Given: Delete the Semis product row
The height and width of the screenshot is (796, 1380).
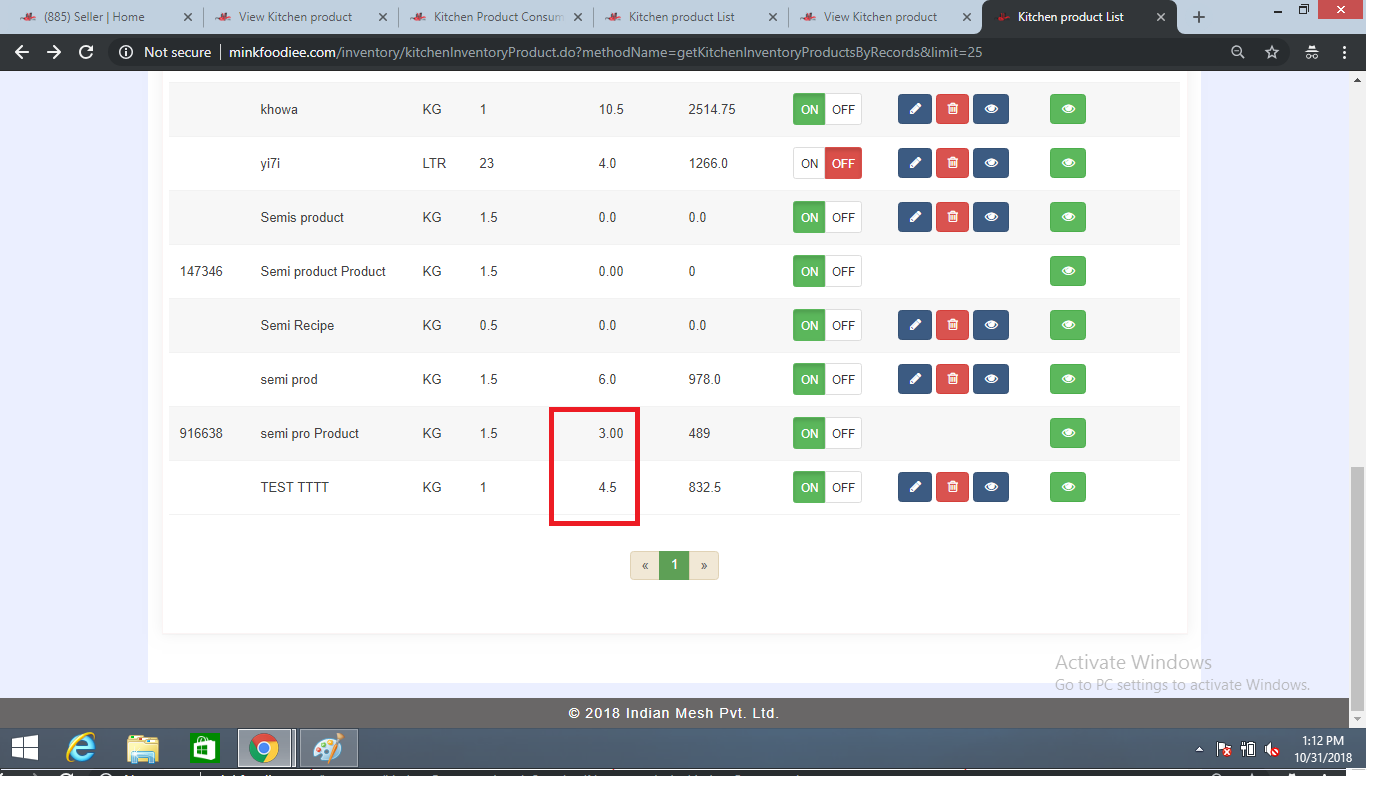Looking at the screenshot, I should pyautogui.click(x=952, y=217).
